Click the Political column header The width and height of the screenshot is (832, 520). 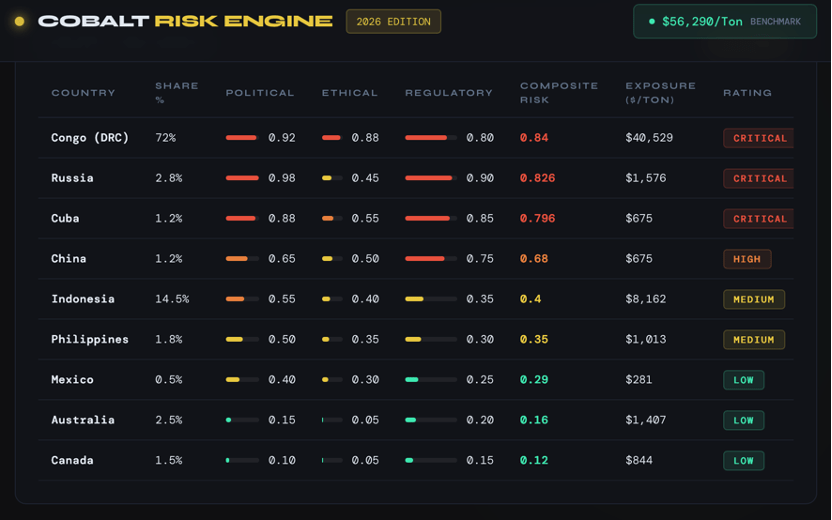point(260,93)
